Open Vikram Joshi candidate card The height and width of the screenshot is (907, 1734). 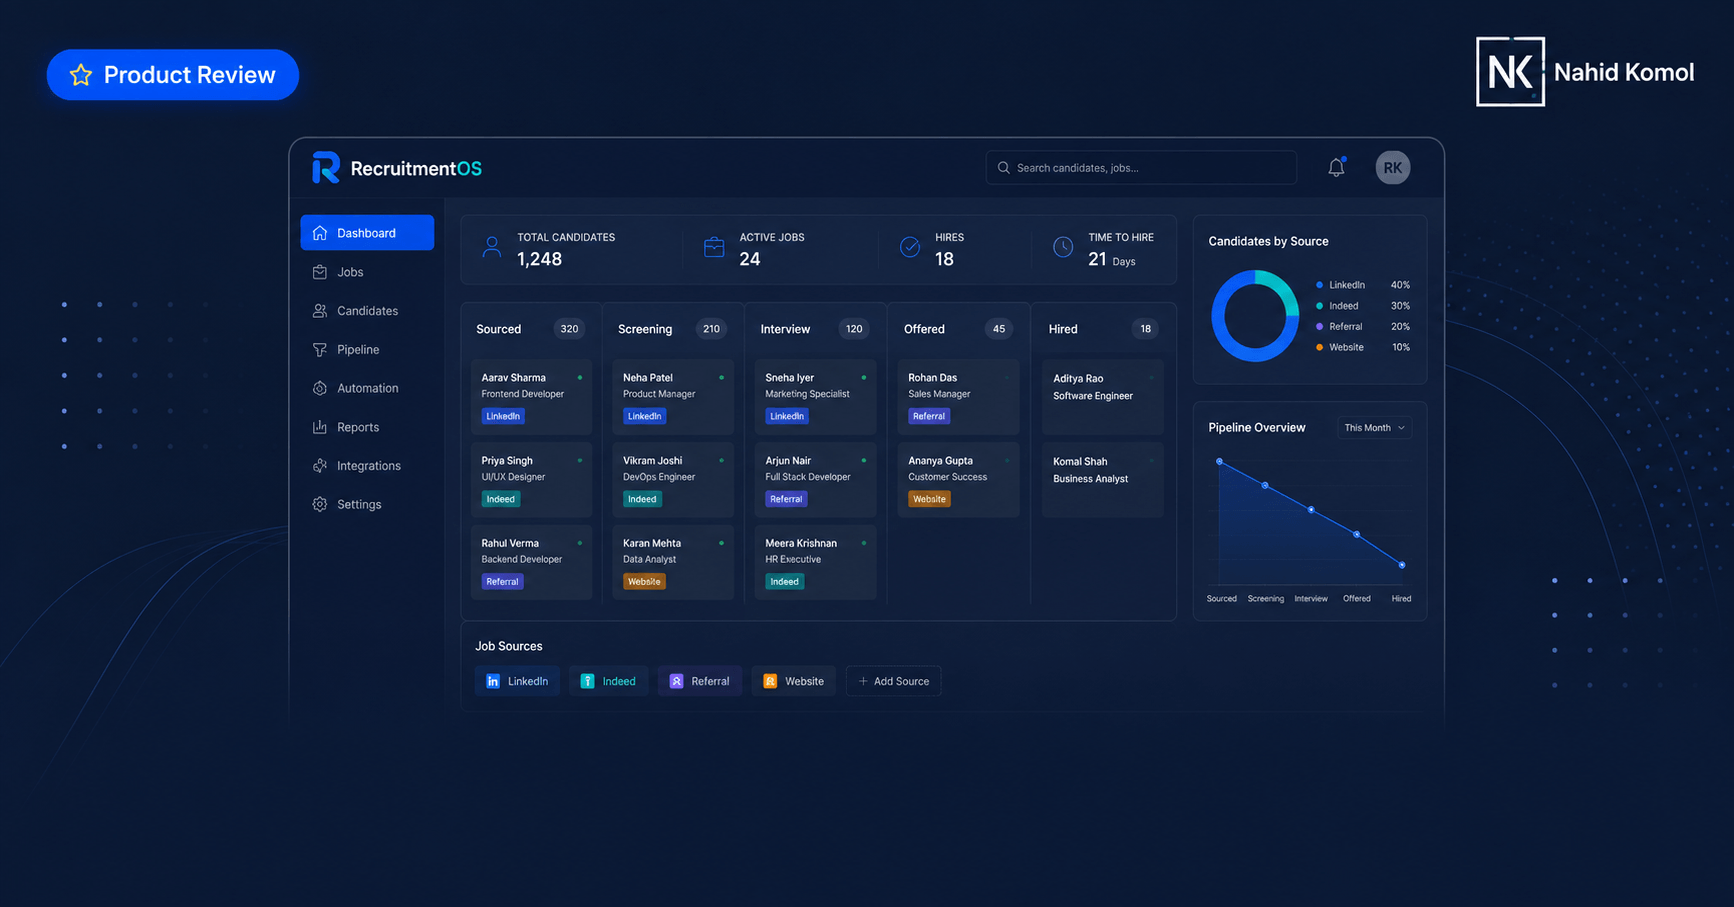click(673, 480)
